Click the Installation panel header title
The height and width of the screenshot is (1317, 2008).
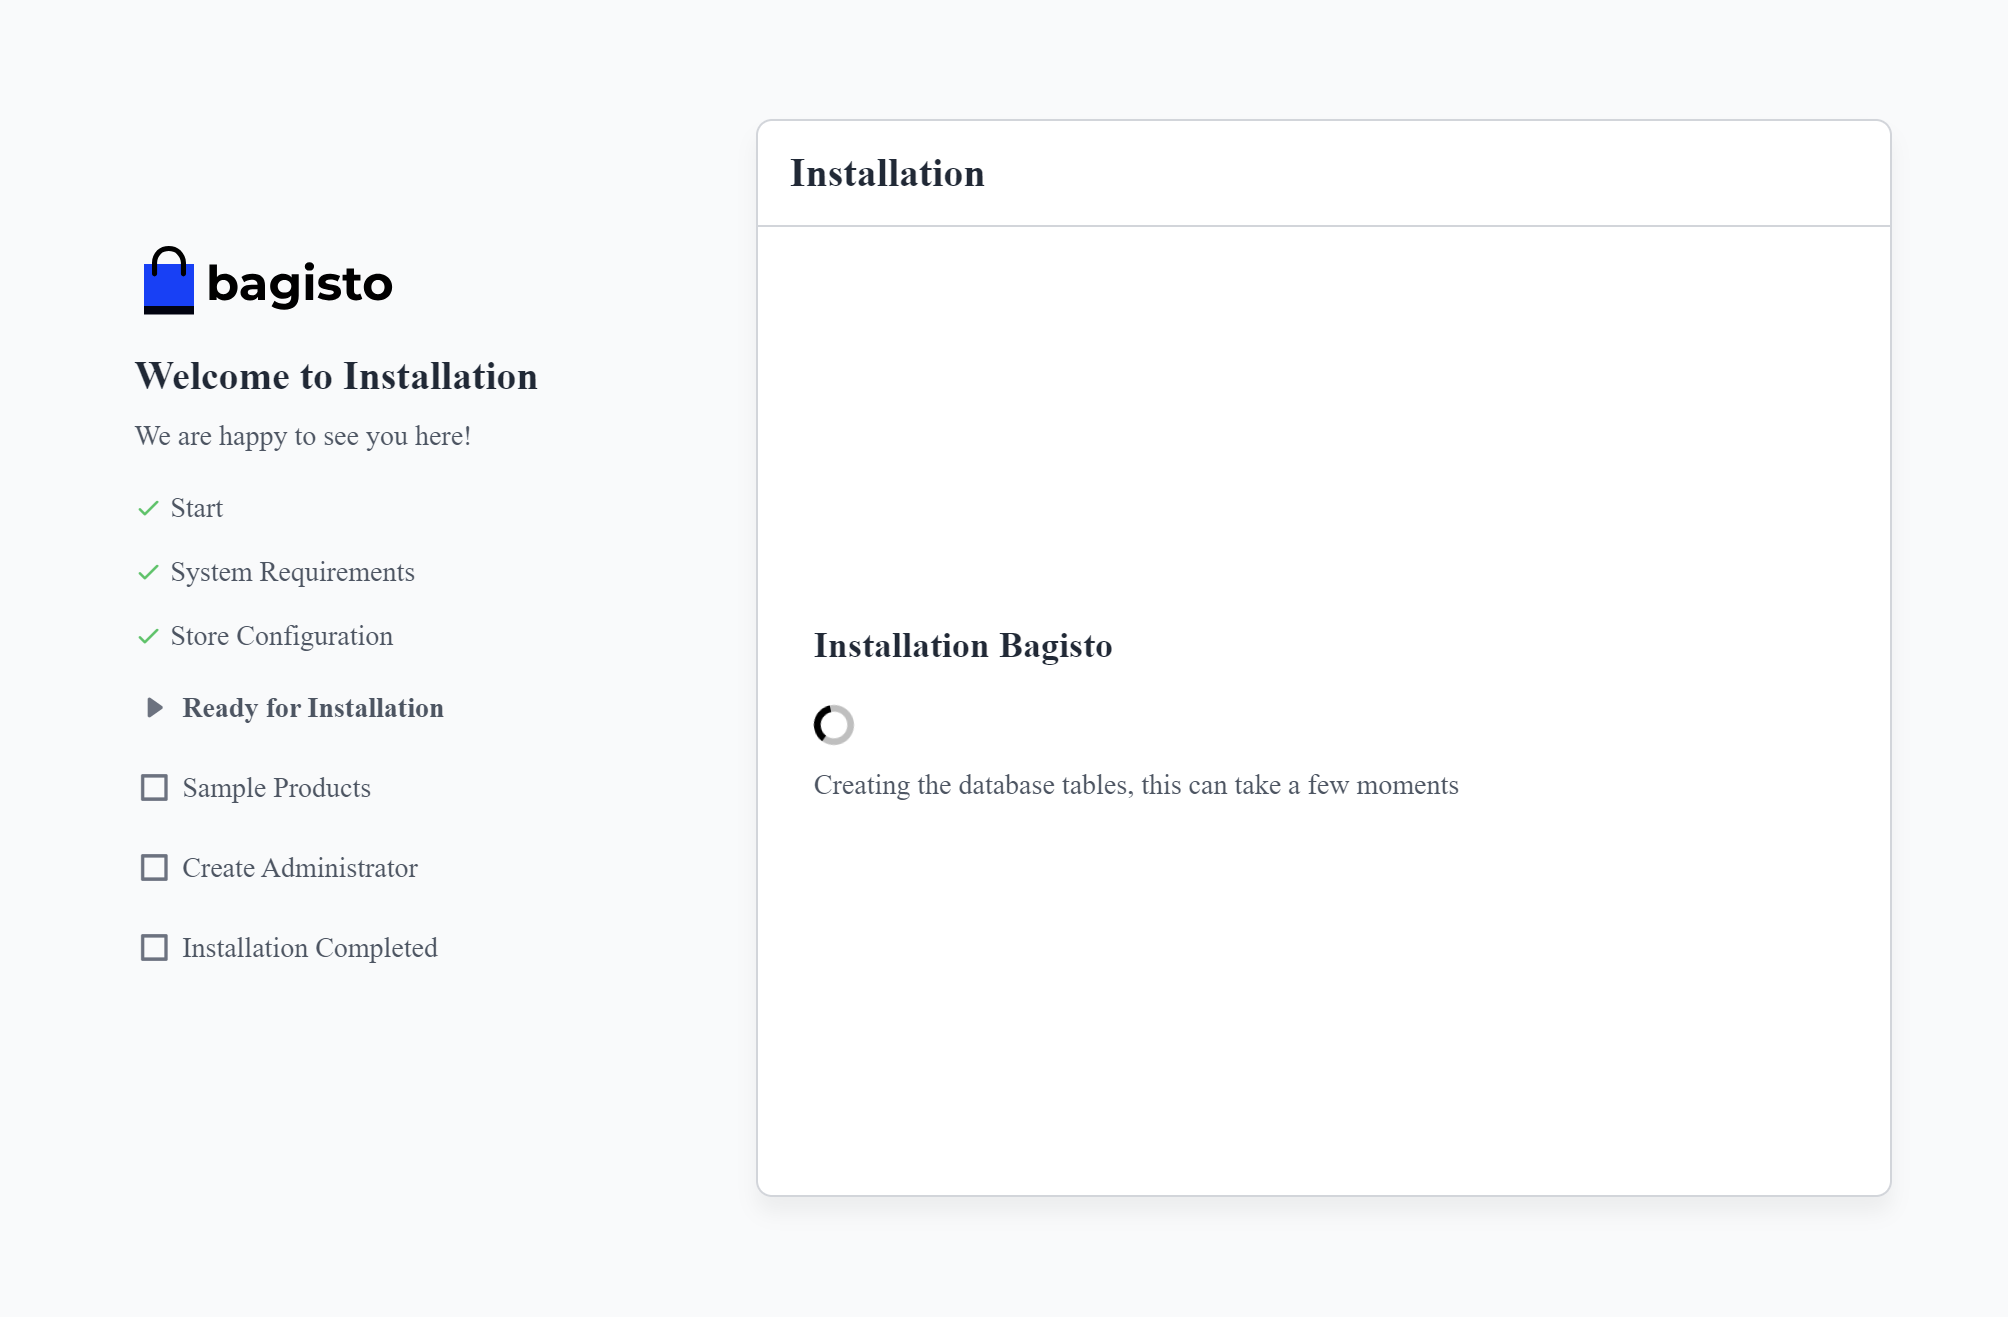click(x=888, y=173)
